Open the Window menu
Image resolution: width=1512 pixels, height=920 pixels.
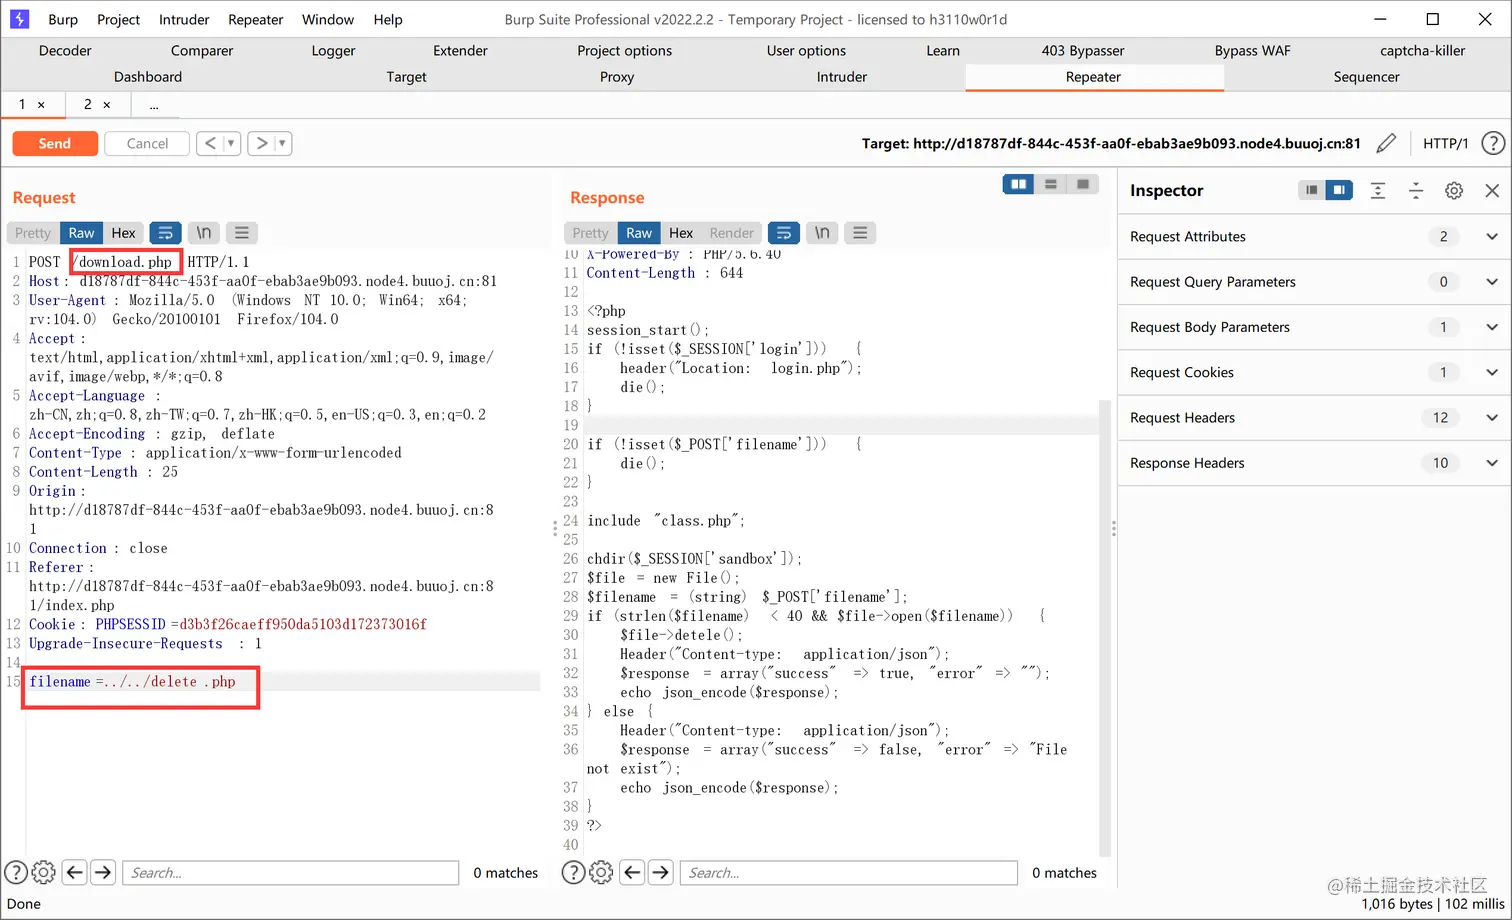tap(328, 19)
